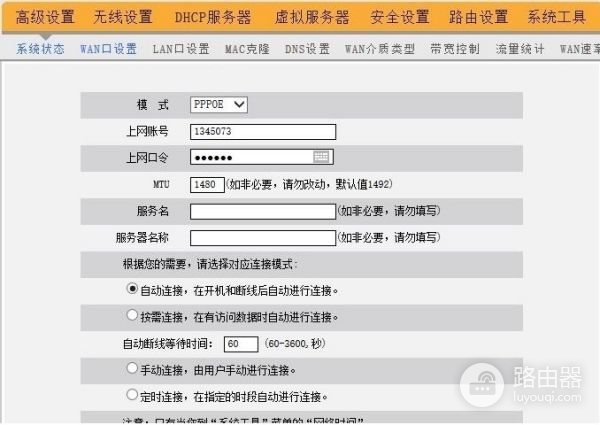Open the virtual keyboard icon in password field

[x=321, y=157]
